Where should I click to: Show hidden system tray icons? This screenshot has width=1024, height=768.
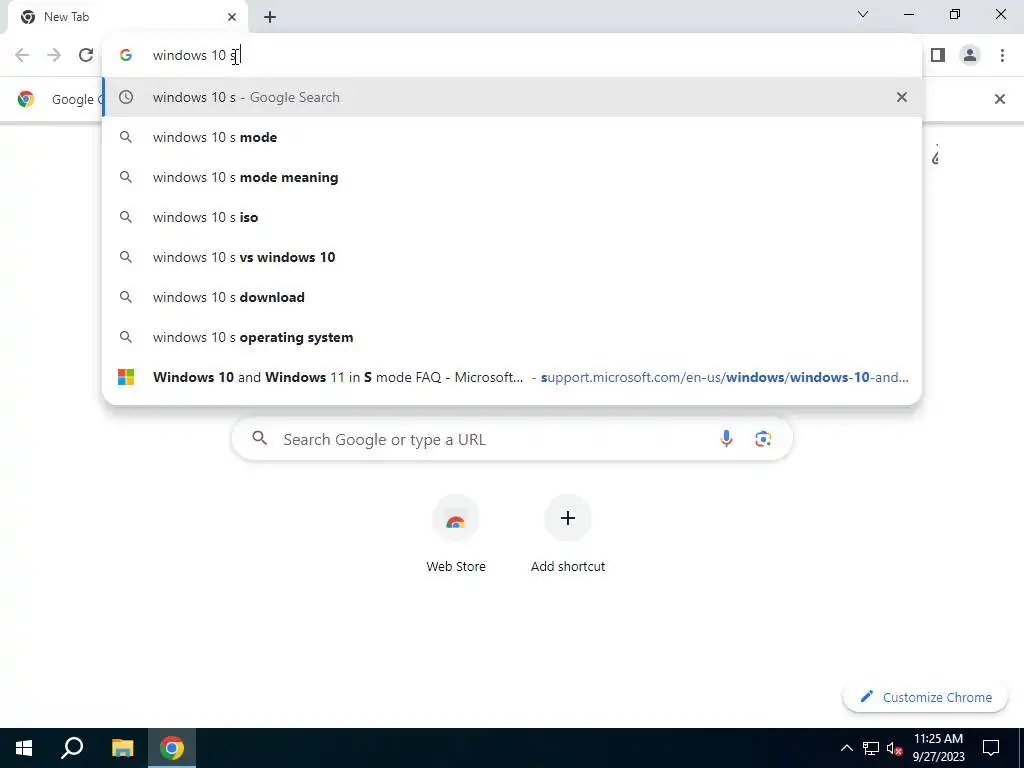846,748
